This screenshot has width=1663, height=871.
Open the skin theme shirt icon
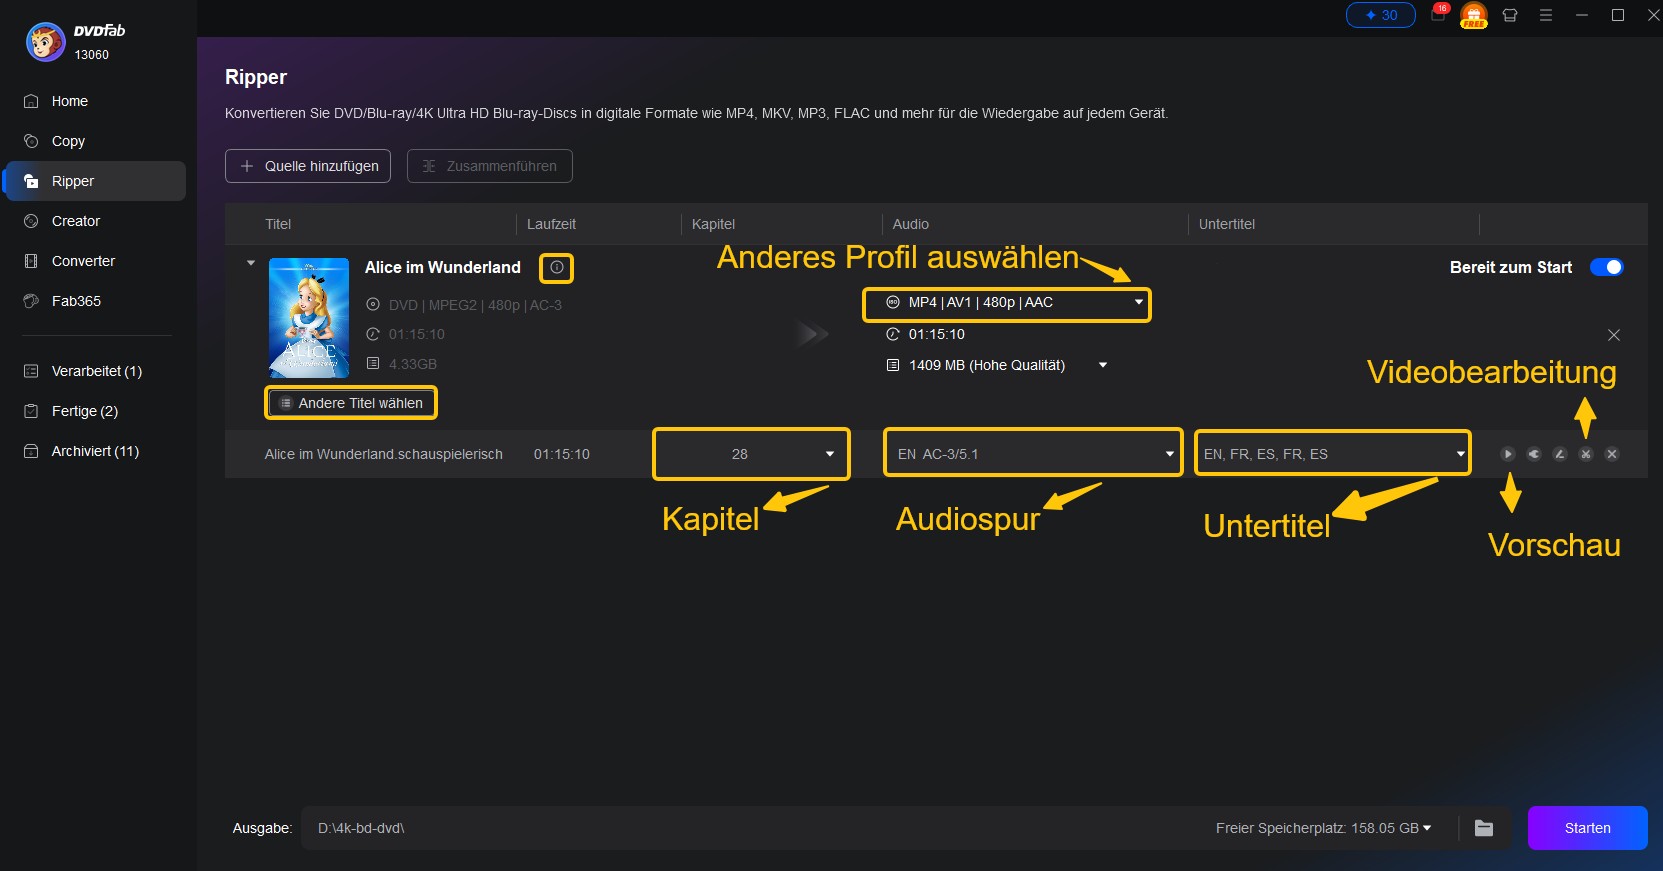(x=1510, y=15)
